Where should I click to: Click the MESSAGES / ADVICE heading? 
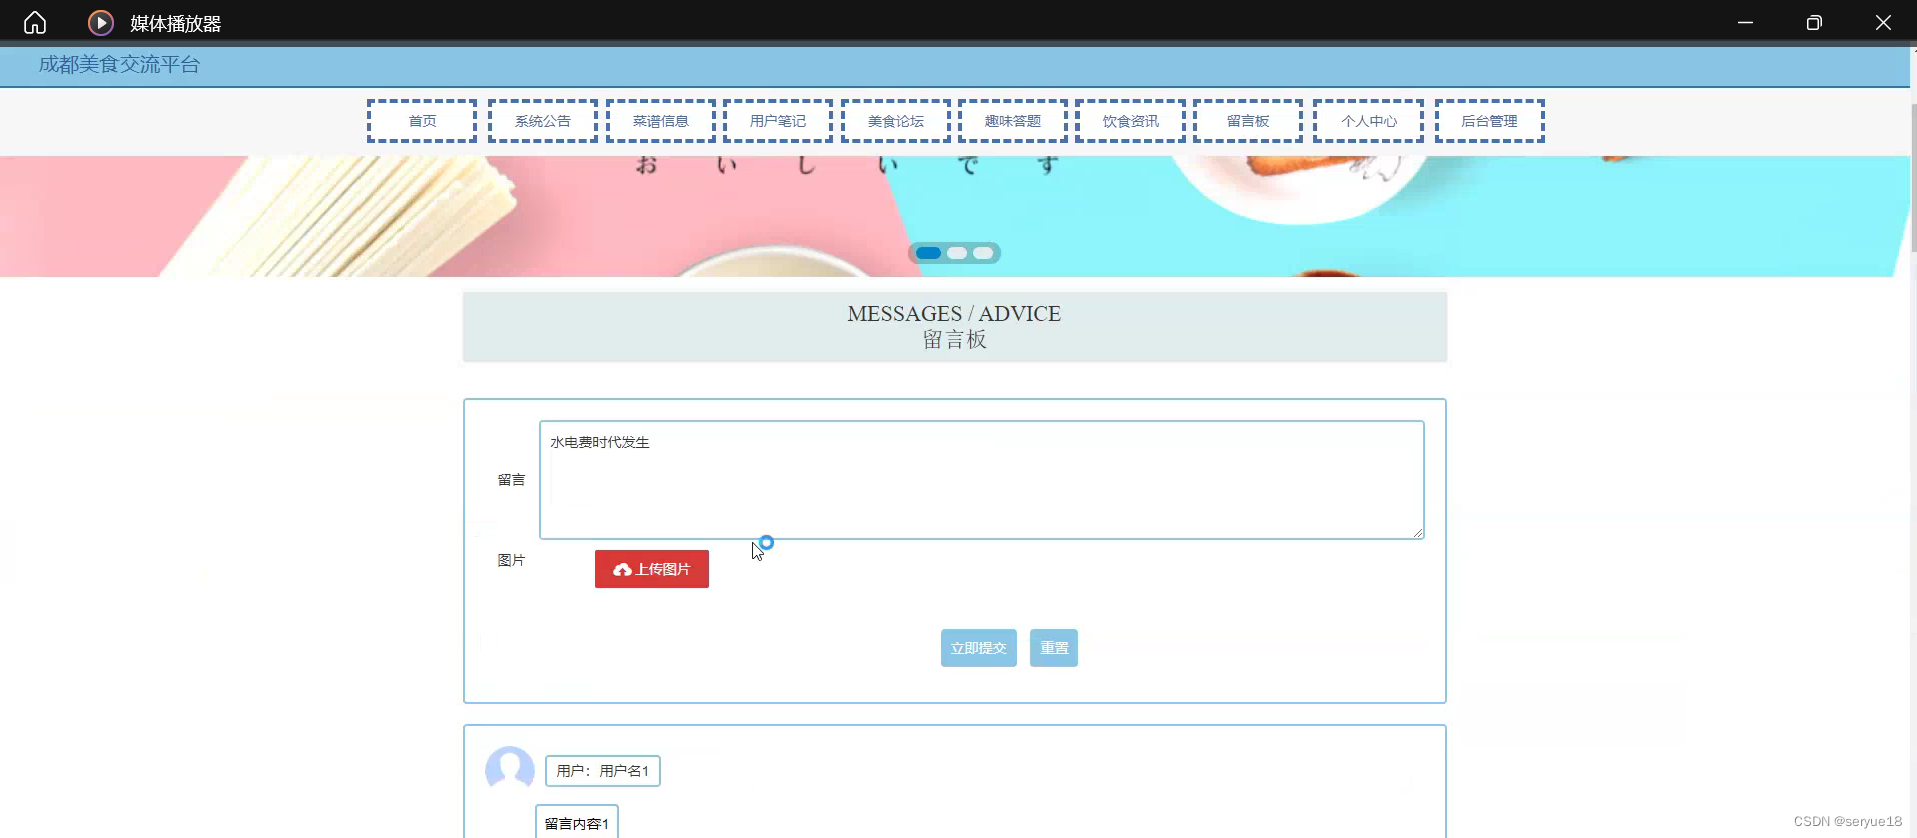954,314
